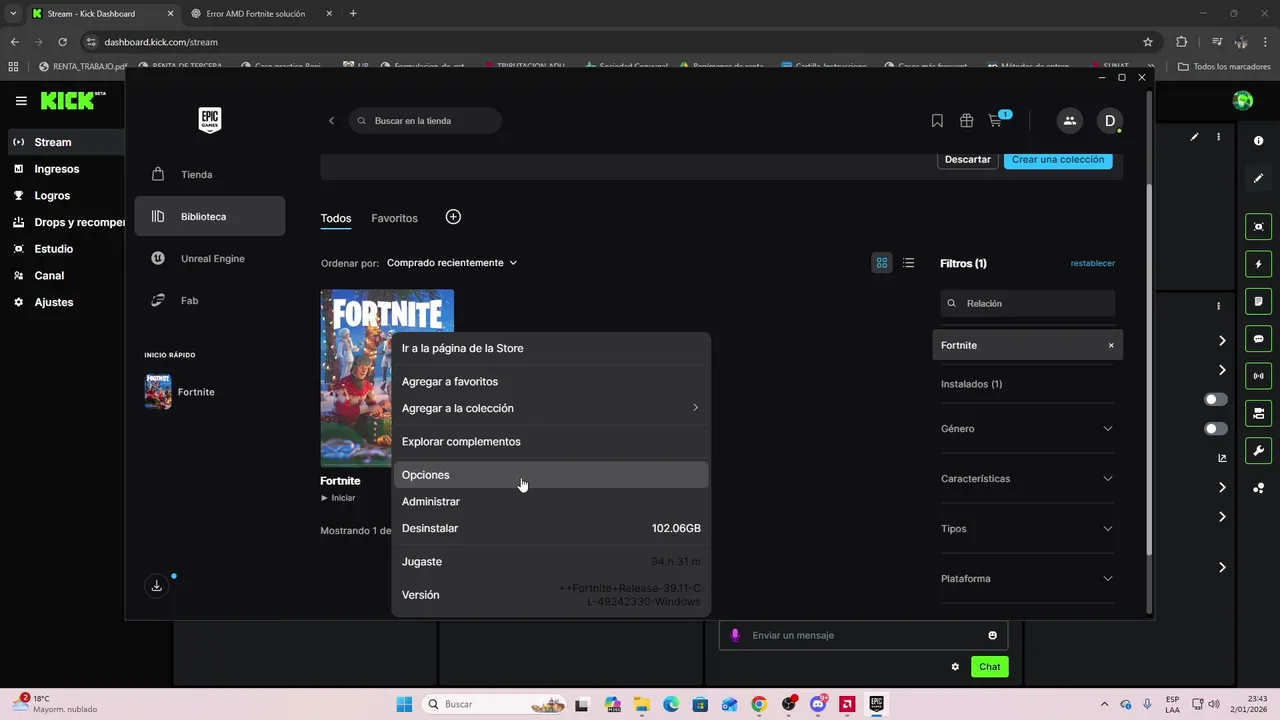Click the broadcast signal icon in Kick's right rail
1280x720 pixels.
tap(1259, 376)
